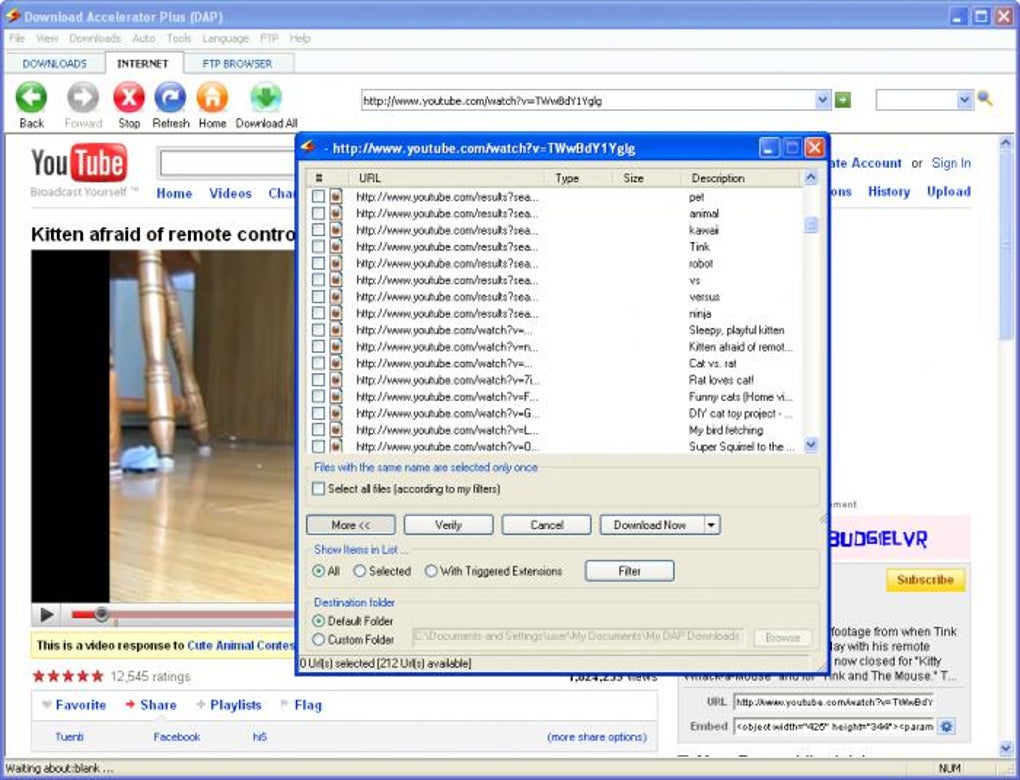Select the 'Selected' radio button
1020x780 pixels.
[359, 571]
